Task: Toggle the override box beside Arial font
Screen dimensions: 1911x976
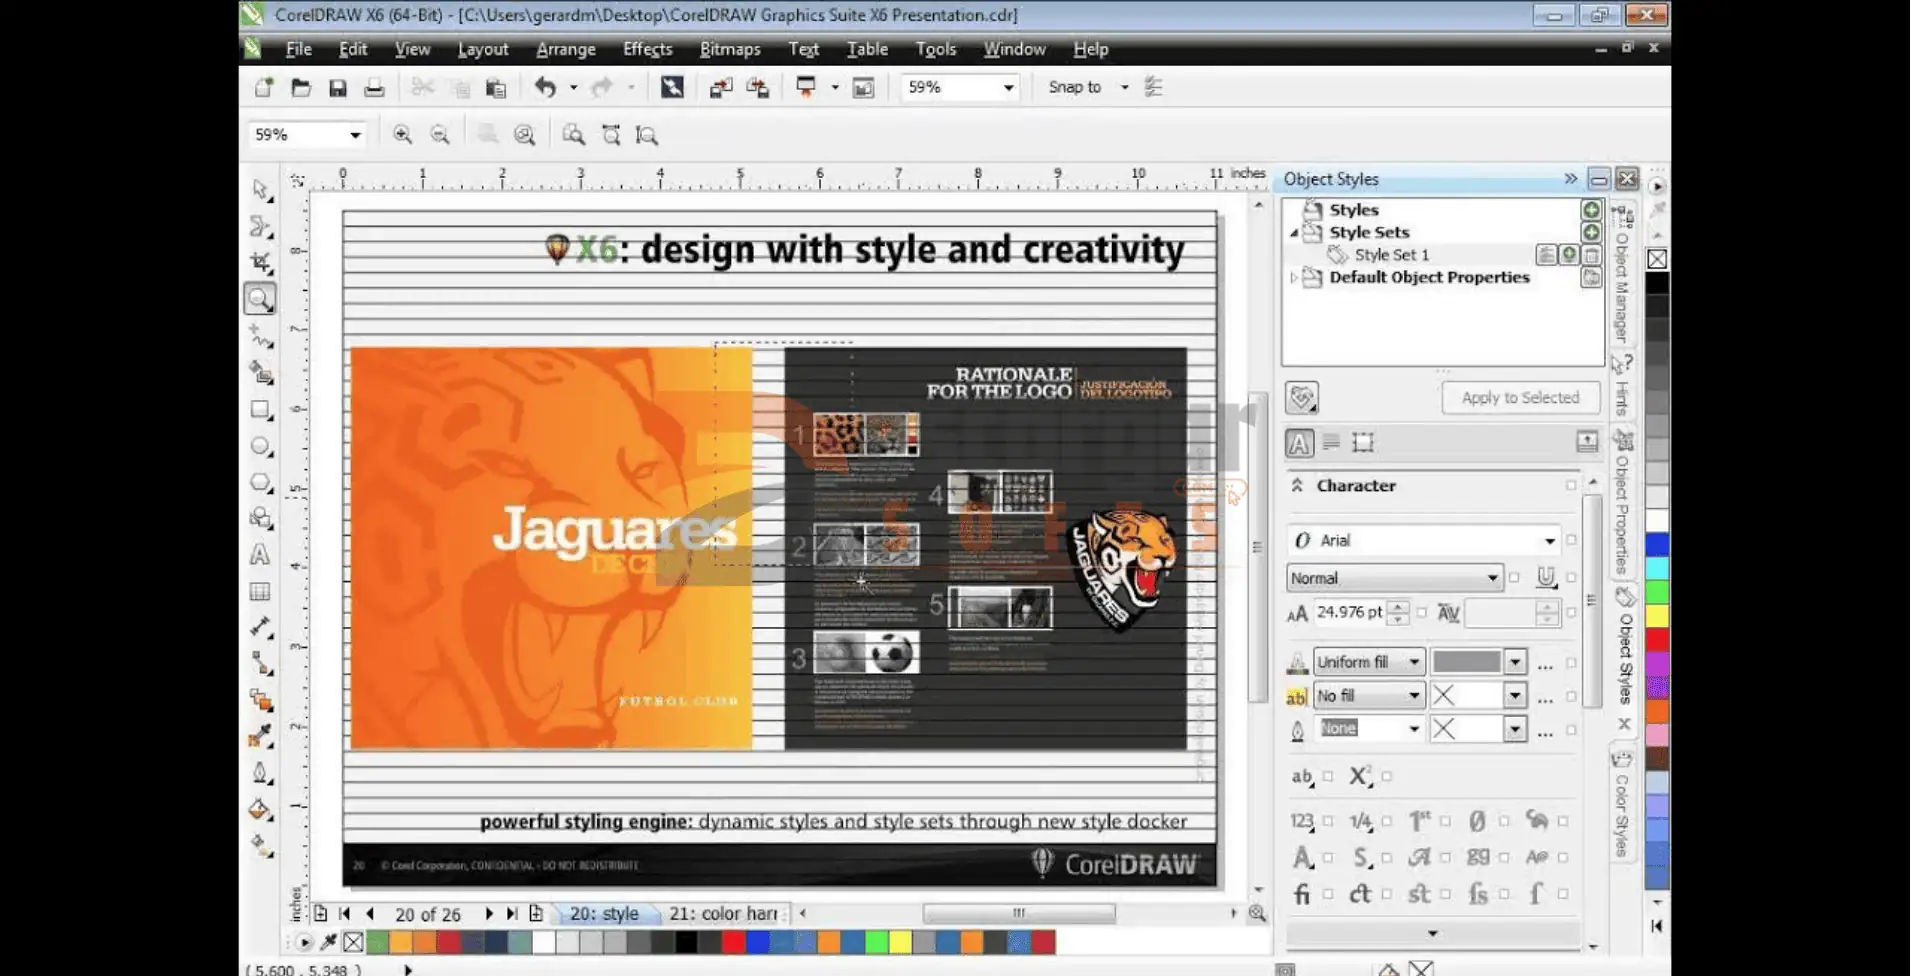Action: 1571,540
